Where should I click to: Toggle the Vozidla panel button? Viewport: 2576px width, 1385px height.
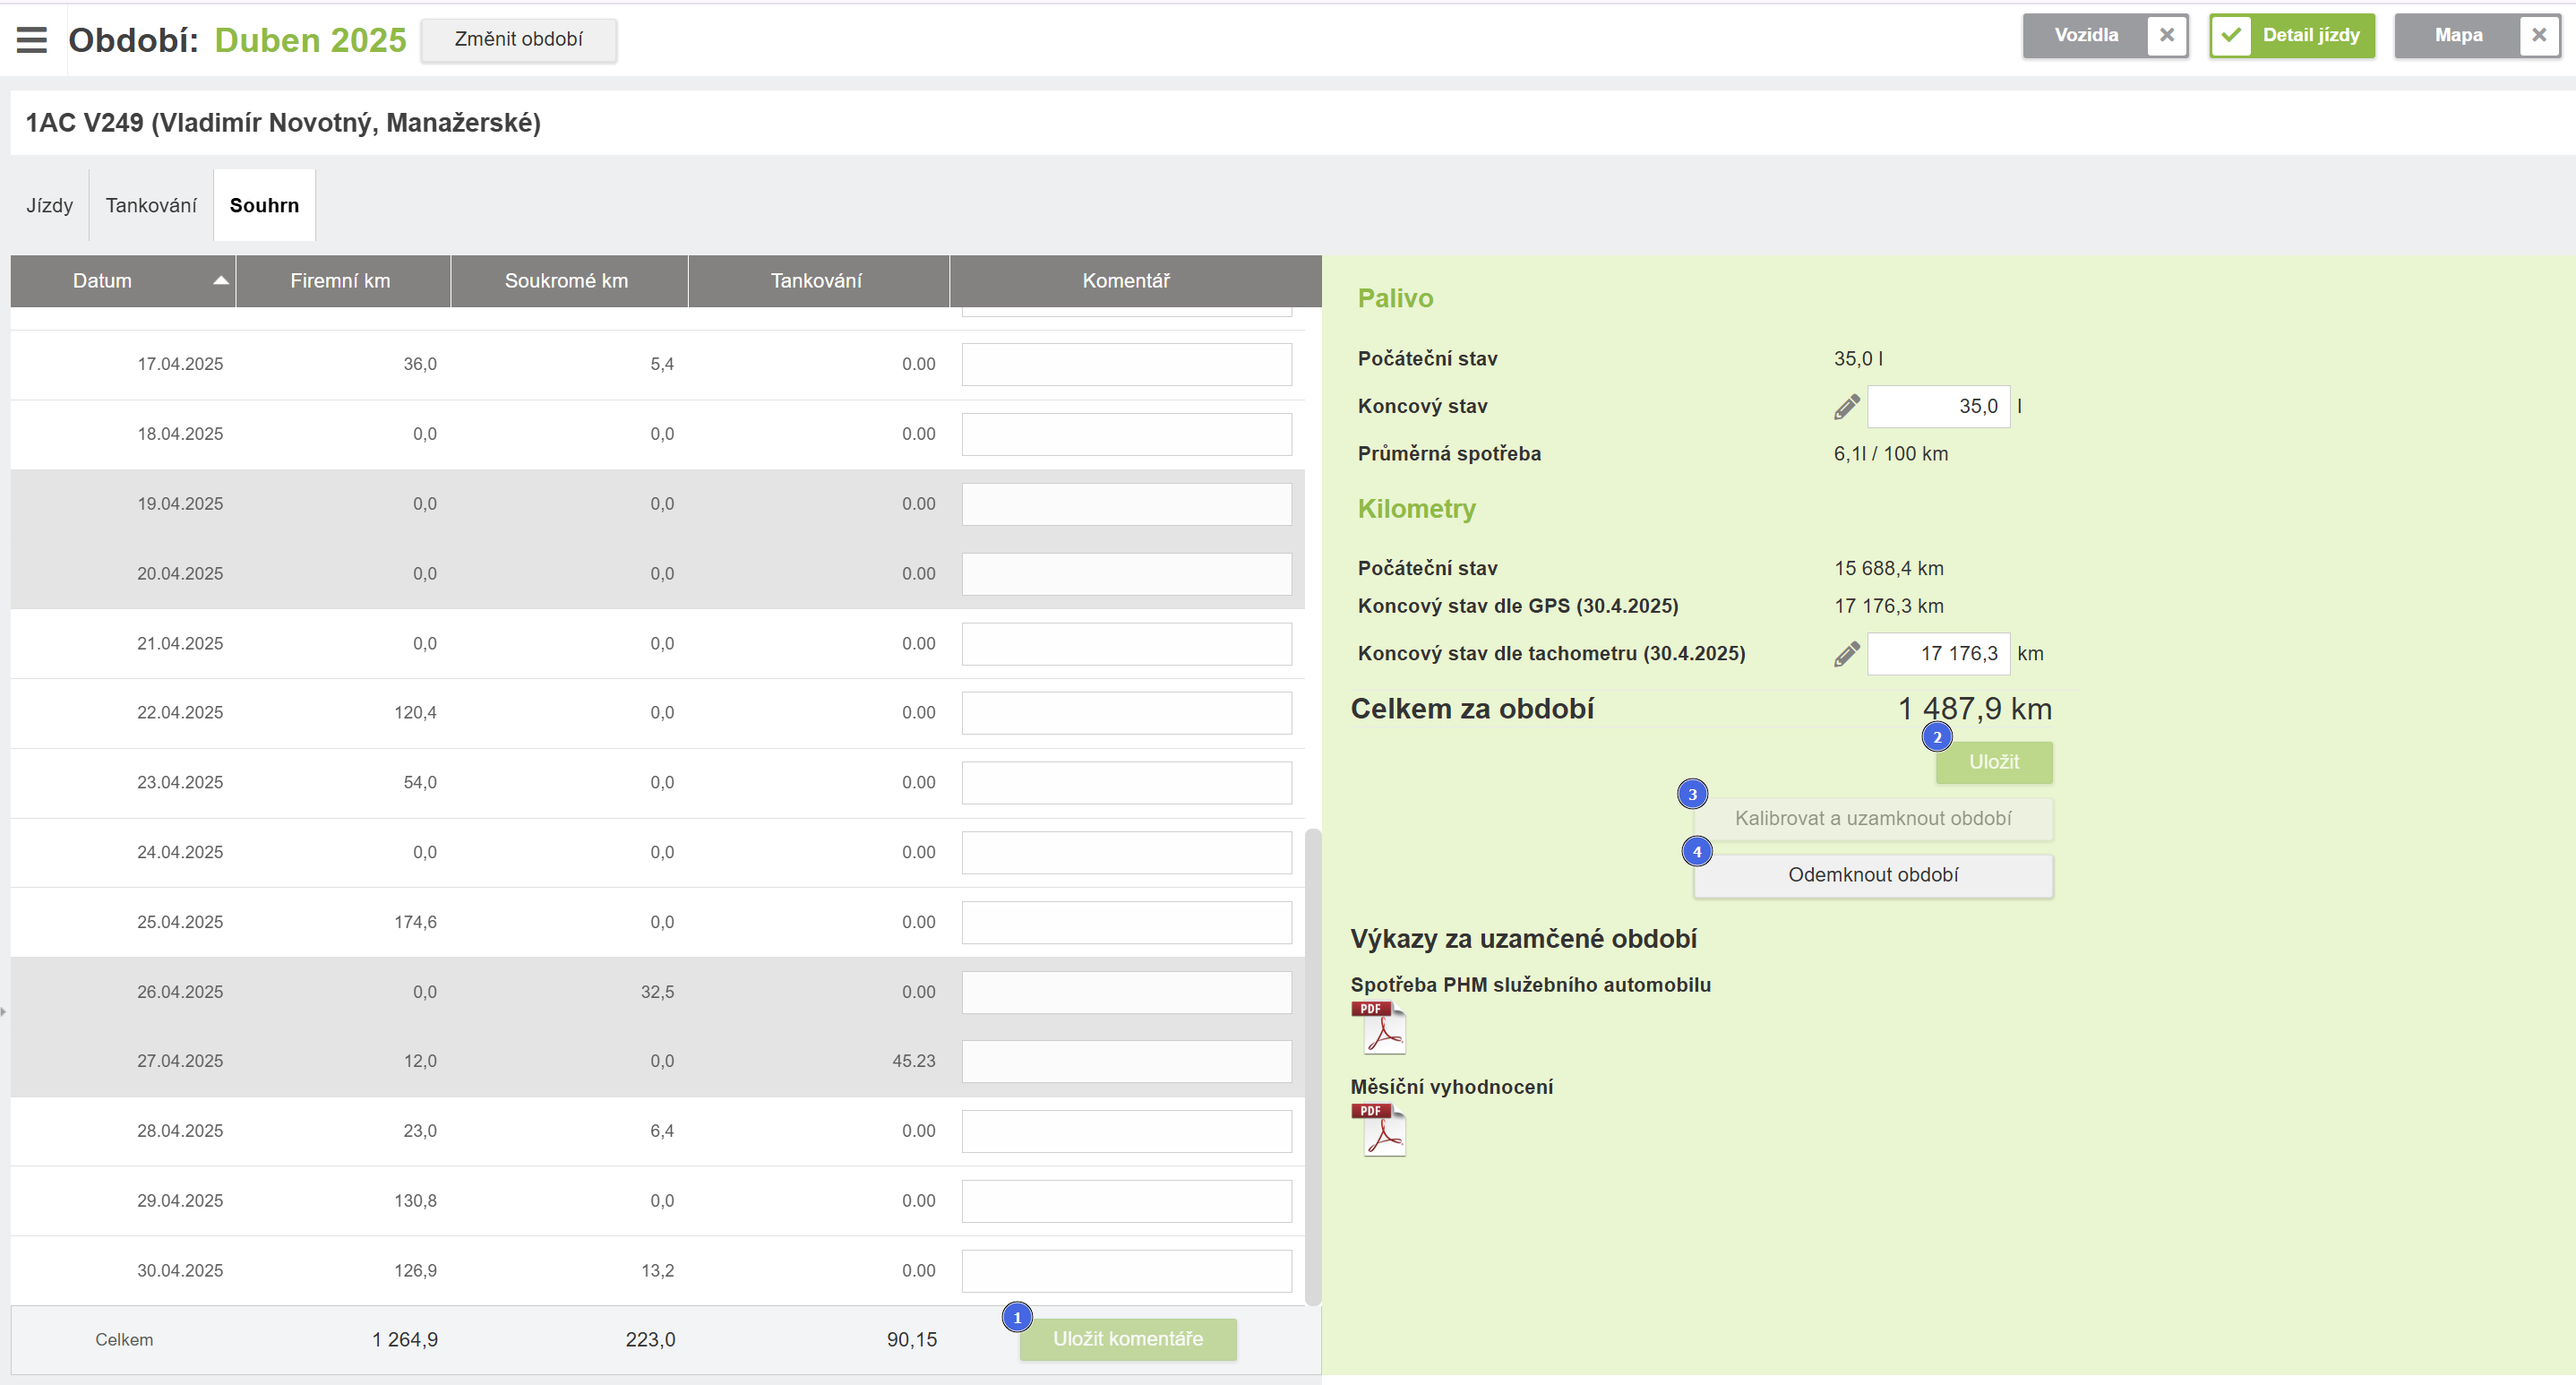click(2085, 35)
